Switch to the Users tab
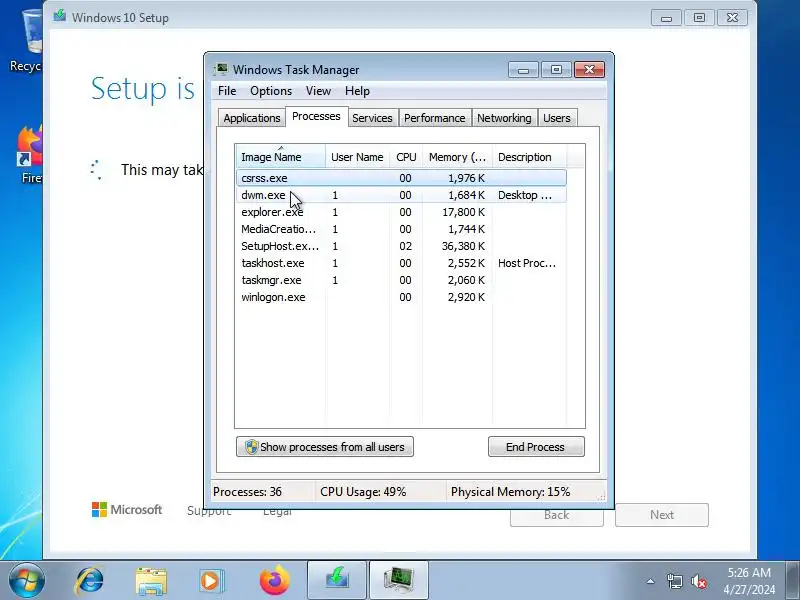Viewport: 800px width, 600px height. click(x=557, y=118)
